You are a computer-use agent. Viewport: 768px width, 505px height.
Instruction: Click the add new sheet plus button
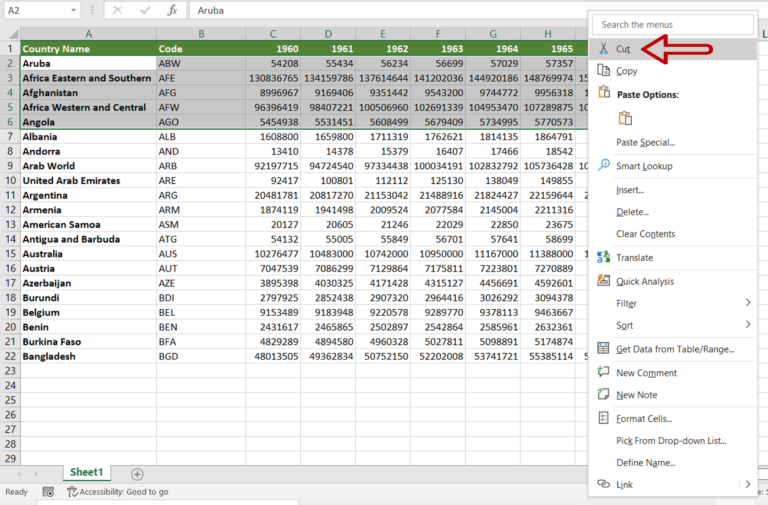(x=137, y=474)
